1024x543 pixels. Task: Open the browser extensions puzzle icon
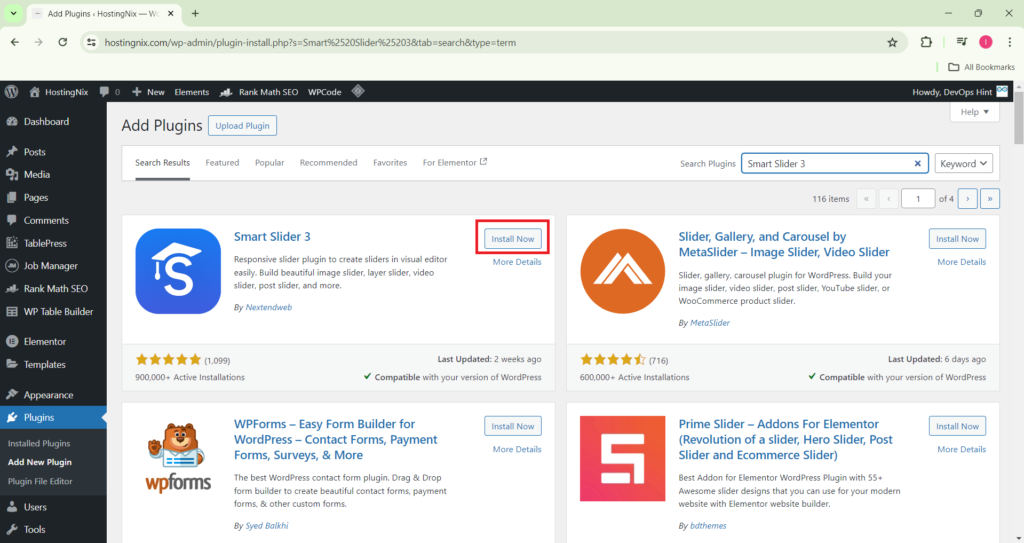(926, 42)
